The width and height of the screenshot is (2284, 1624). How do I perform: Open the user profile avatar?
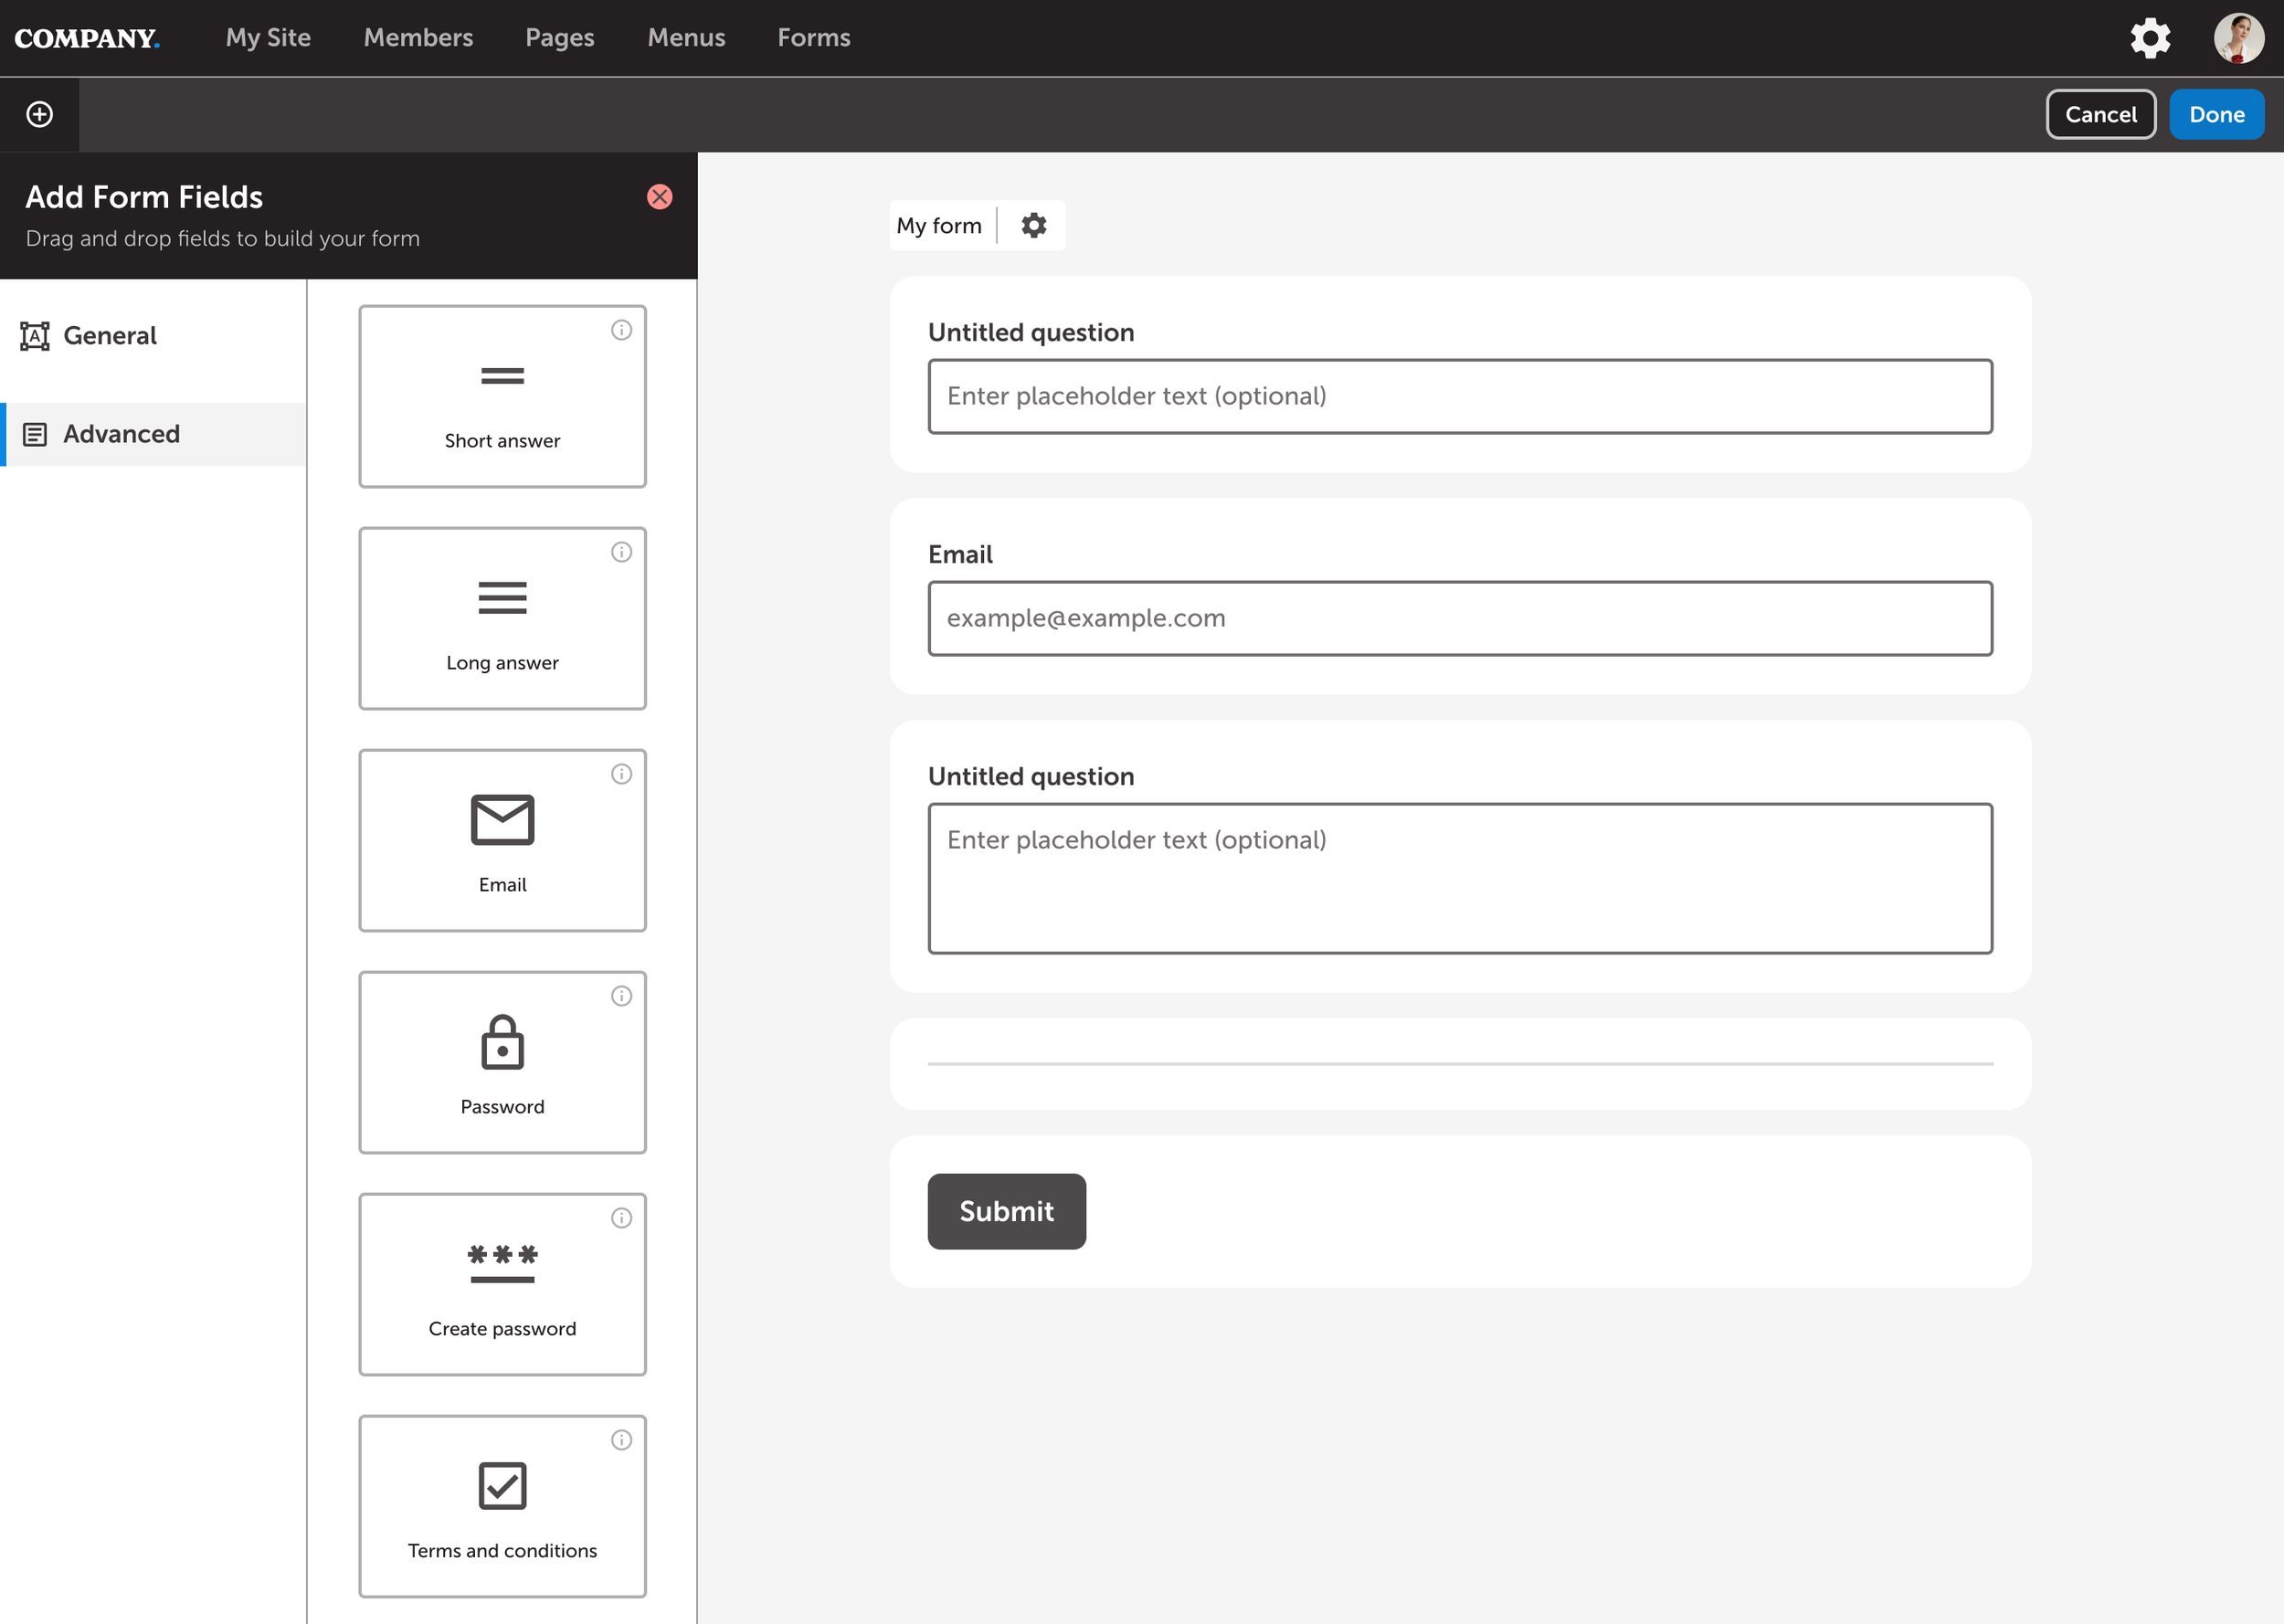click(x=2237, y=38)
